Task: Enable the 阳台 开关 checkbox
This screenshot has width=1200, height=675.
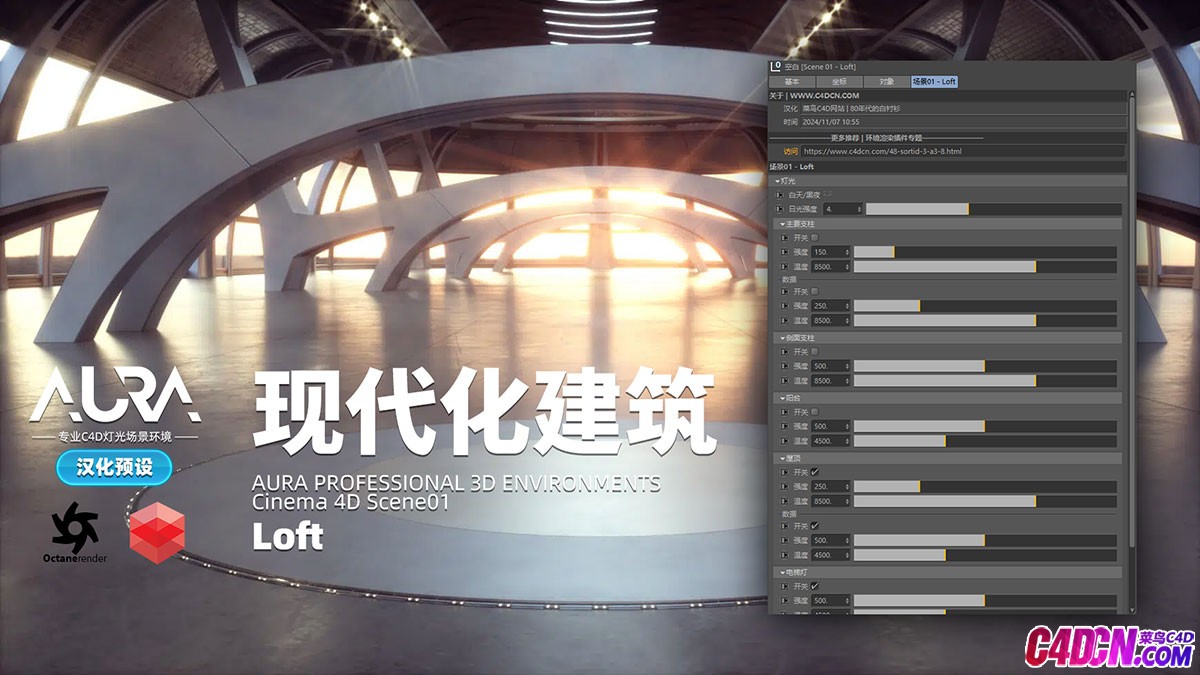Action: click(815, 412)
